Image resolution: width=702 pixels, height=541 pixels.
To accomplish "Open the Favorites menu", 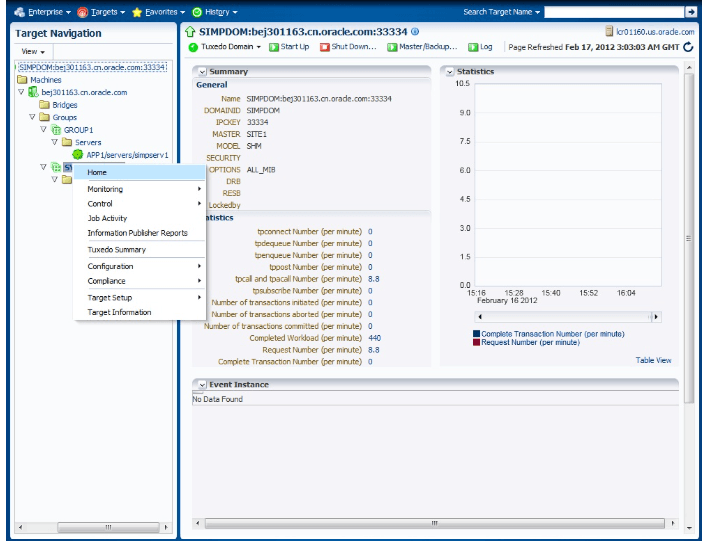I will pyautogui.click(x=164, y=12).
